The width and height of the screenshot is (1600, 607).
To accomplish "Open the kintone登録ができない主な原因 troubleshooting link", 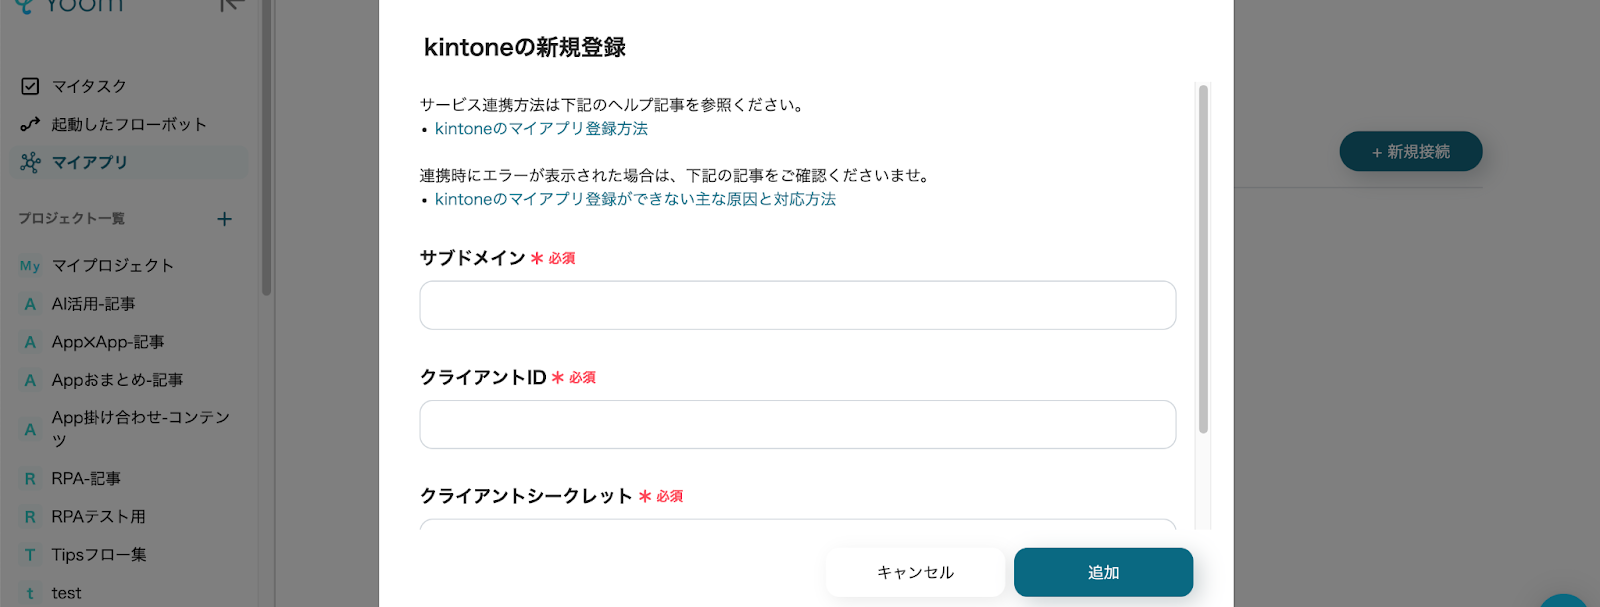I will coord(635,200).
